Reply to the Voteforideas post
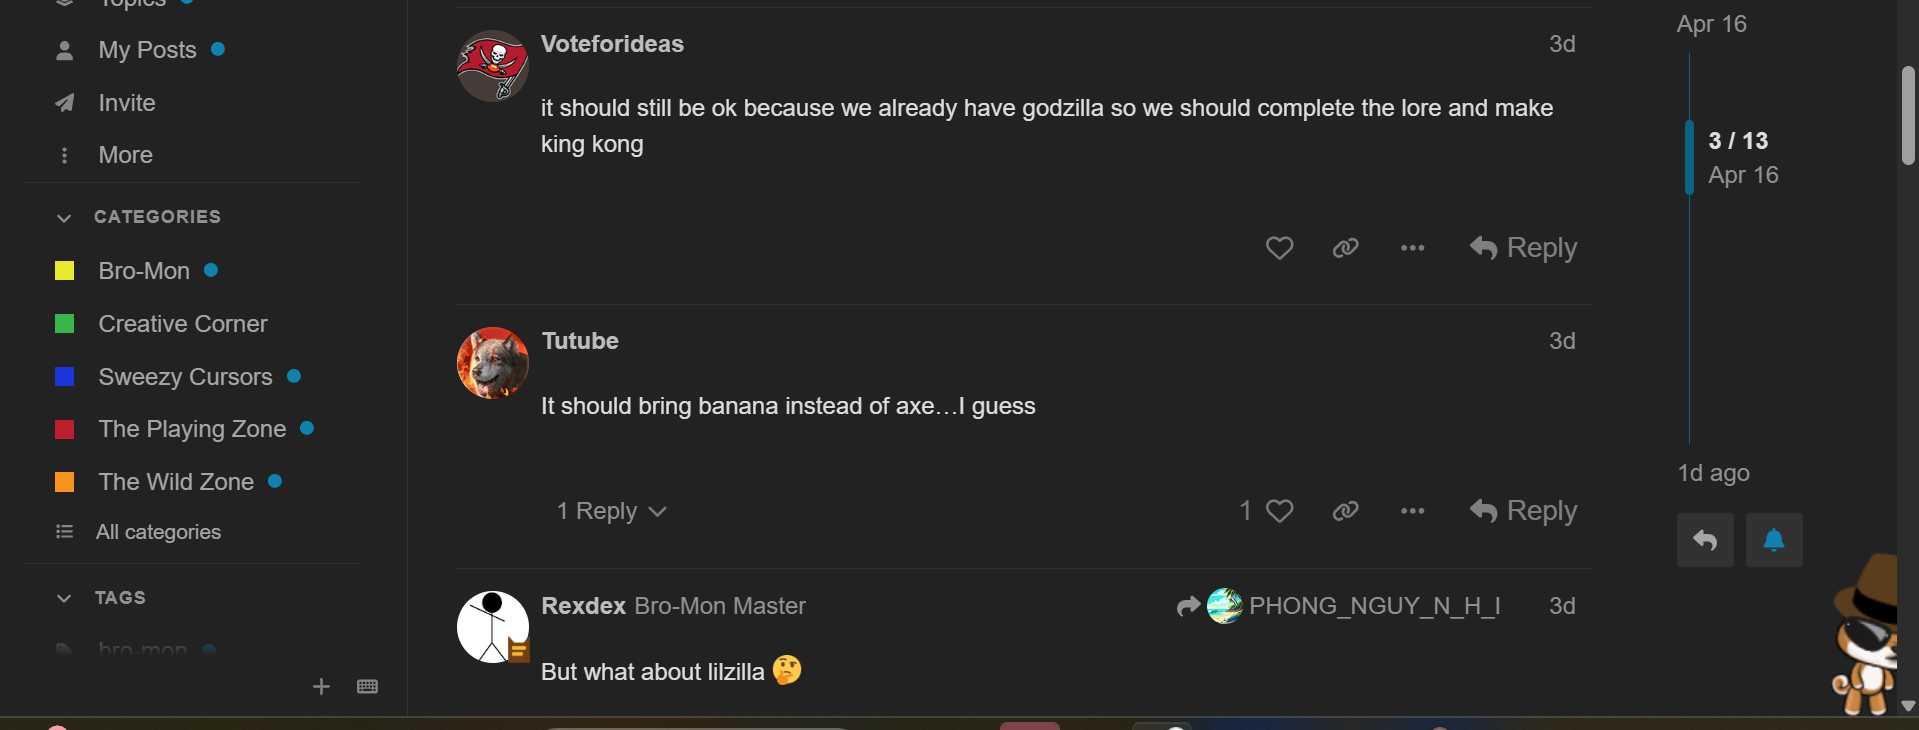 point(1523,248)
